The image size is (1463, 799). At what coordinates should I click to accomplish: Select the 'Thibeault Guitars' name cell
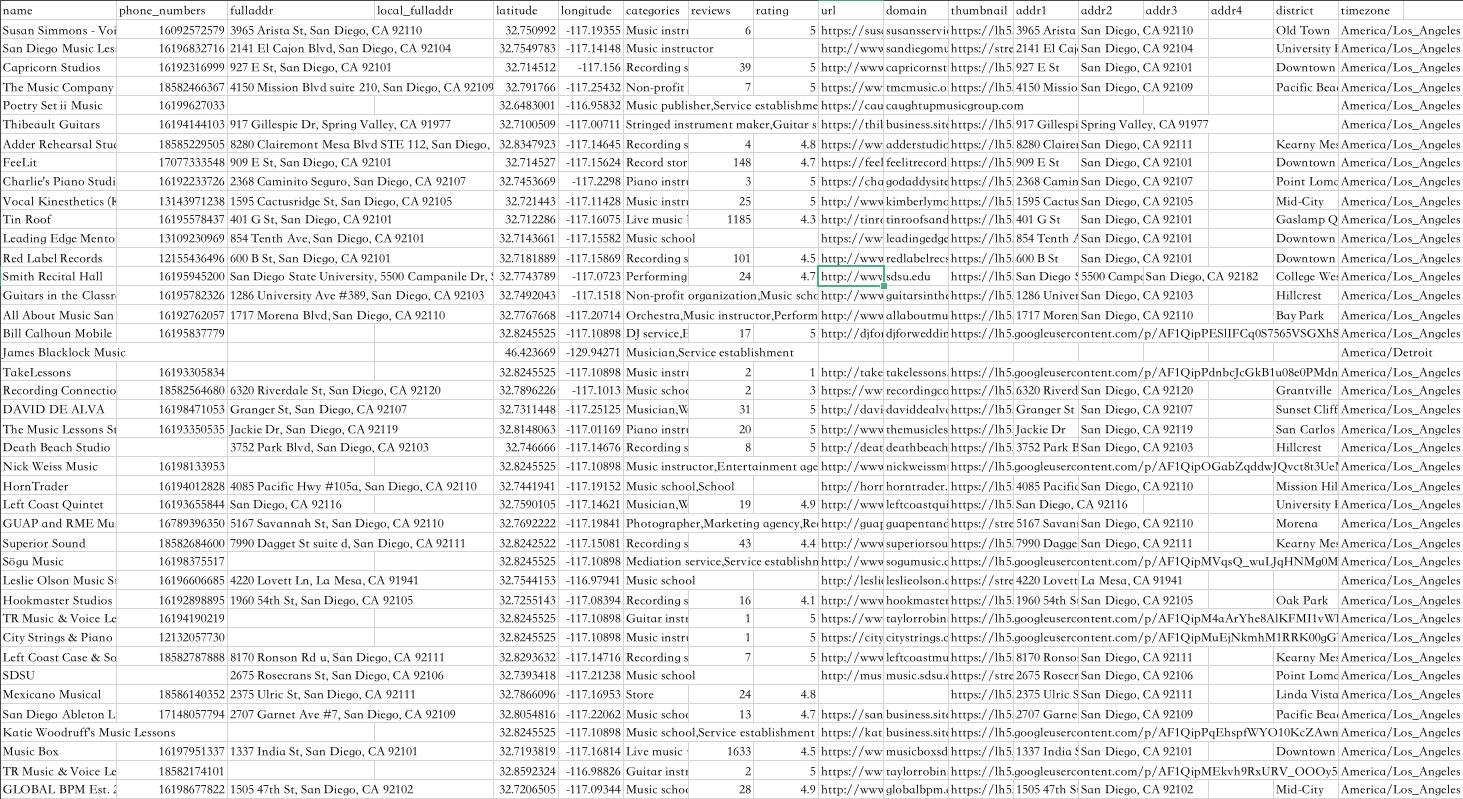(x=58, y=124)
